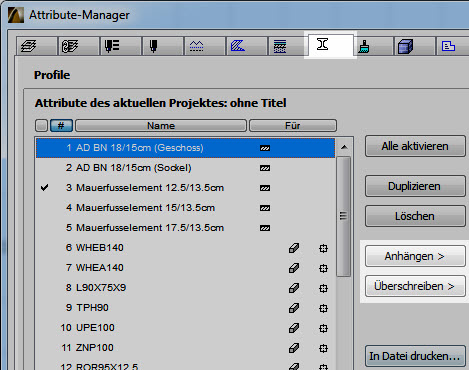Sort list by the # column header

coord(61,126)
